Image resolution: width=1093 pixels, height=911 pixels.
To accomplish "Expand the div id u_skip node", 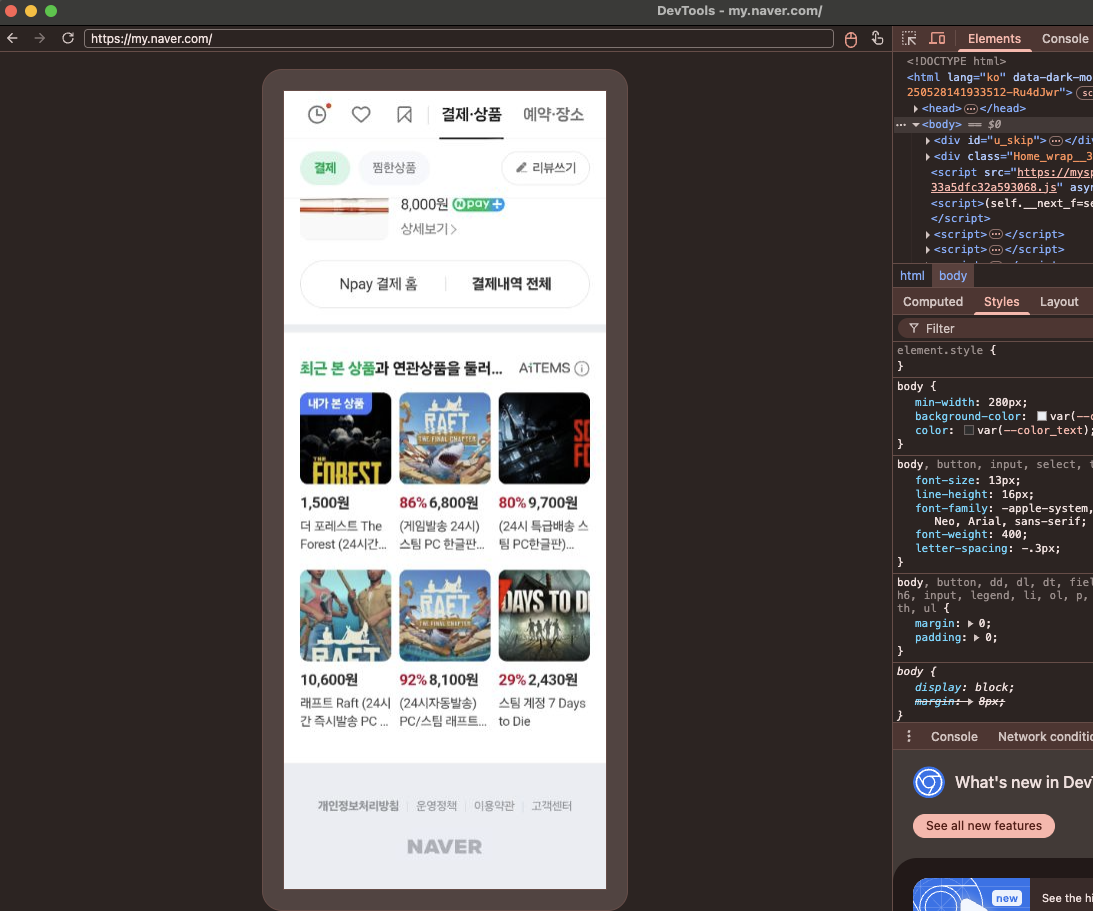I will pos(928,141).
